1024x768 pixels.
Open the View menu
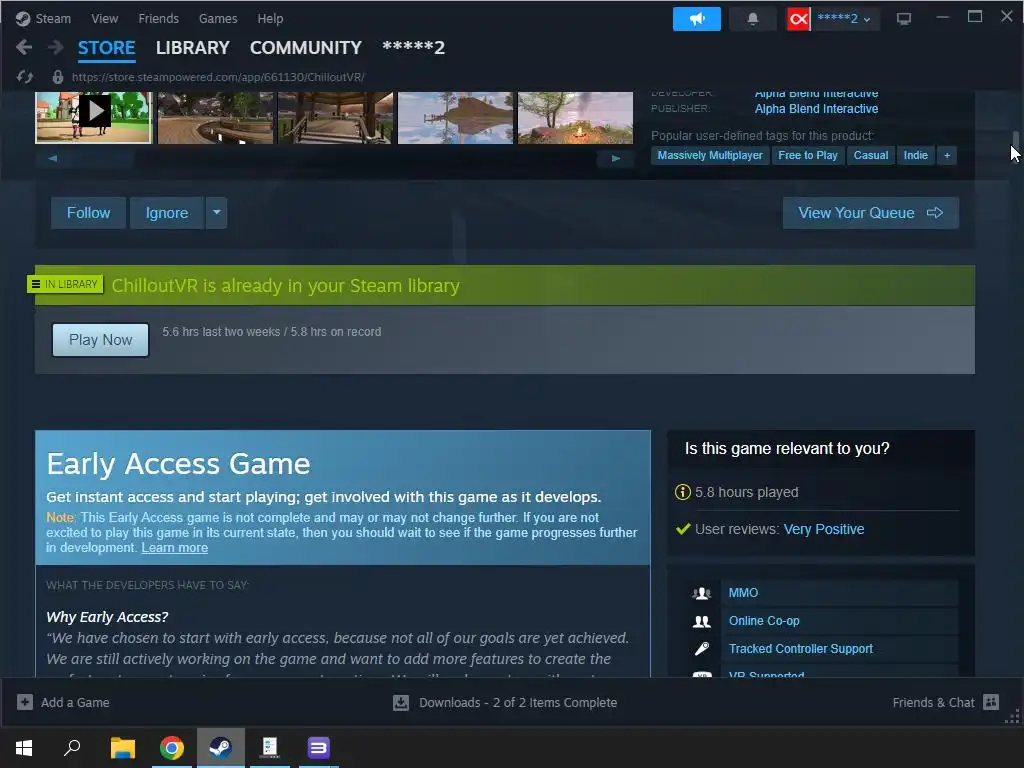coord(104,19)
